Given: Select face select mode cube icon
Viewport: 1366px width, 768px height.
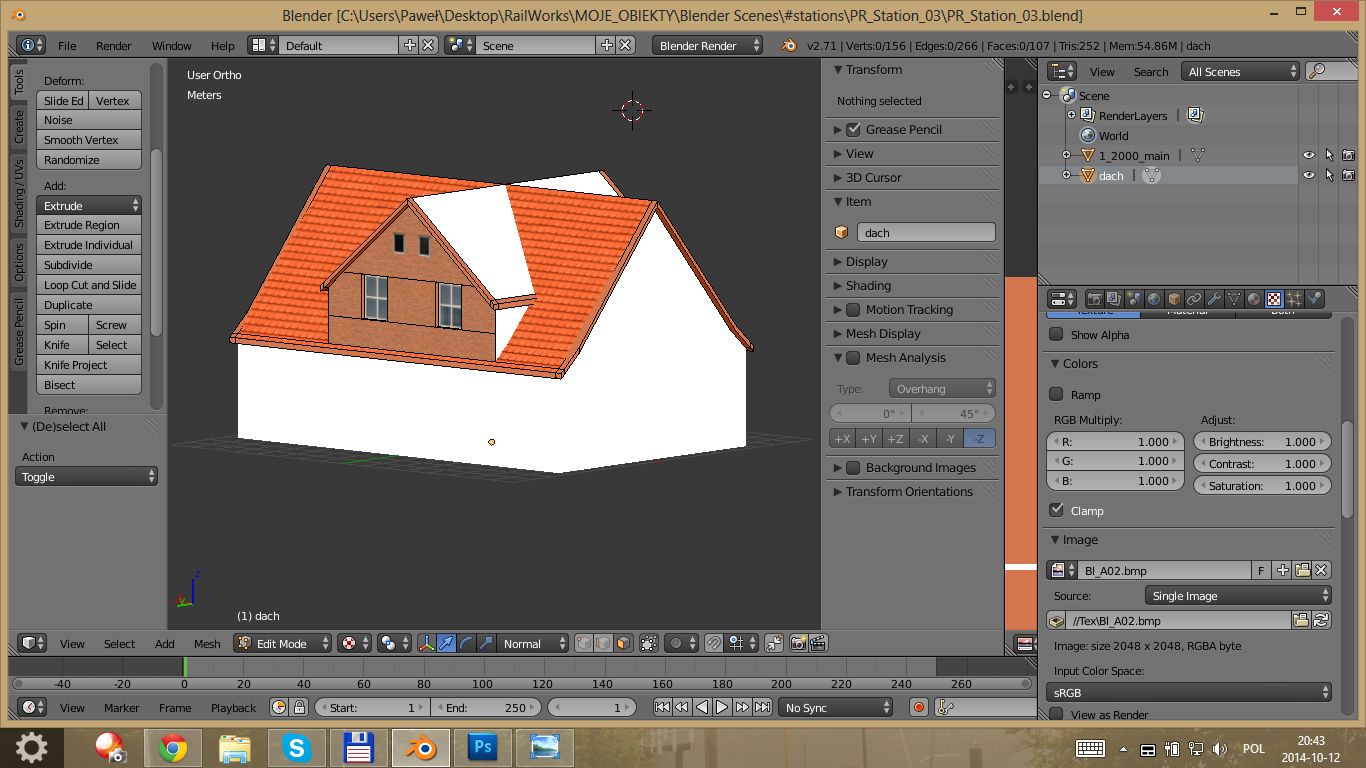Looking at the screenshot, I should [x=623, y=644].
